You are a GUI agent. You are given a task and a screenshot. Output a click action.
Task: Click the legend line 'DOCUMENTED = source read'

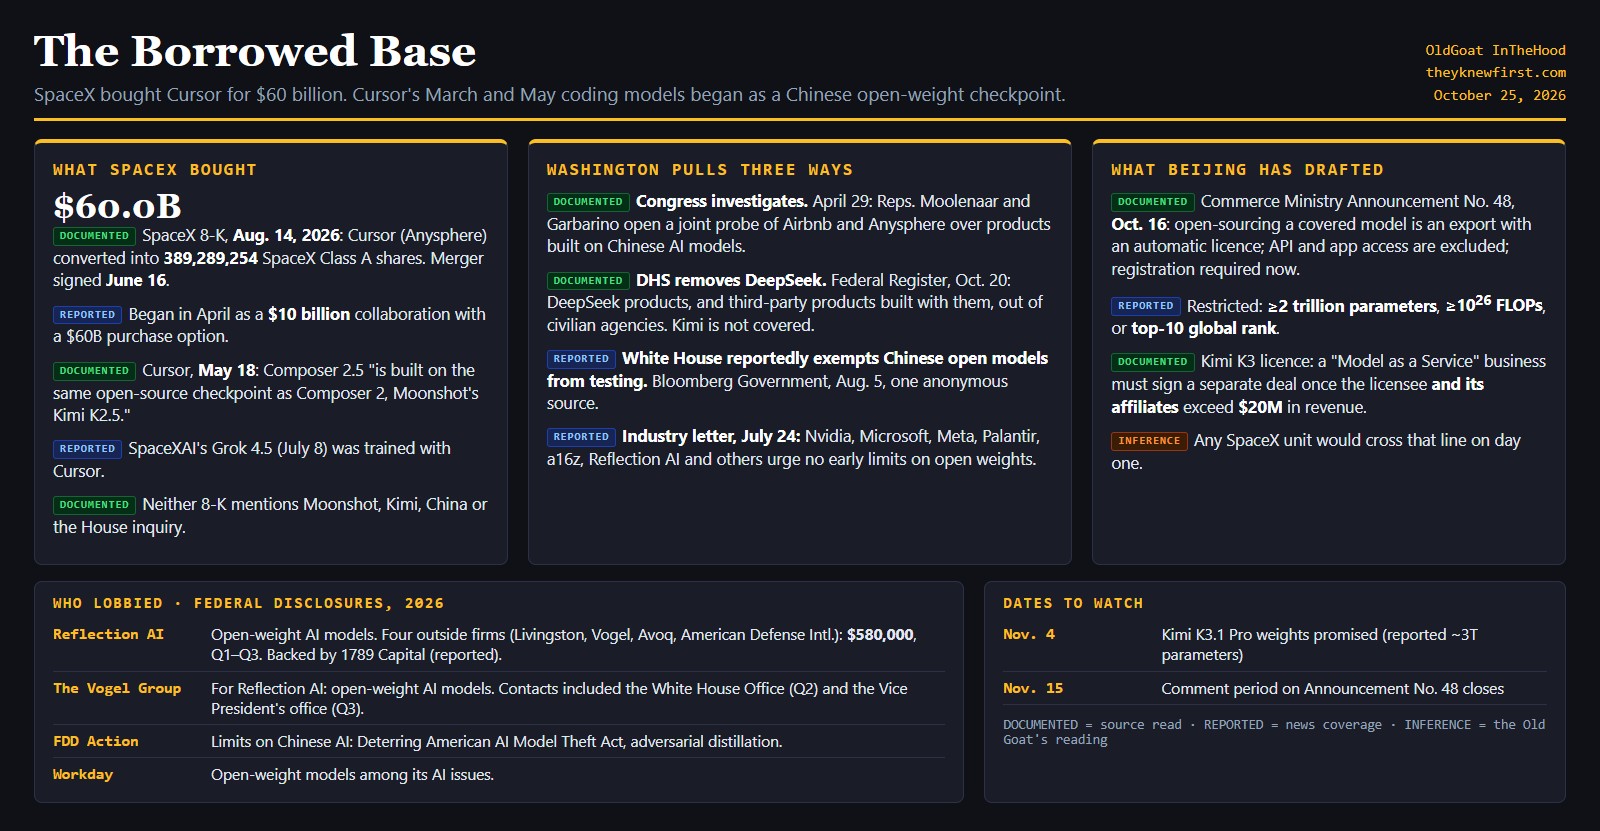pos(1092,725)
